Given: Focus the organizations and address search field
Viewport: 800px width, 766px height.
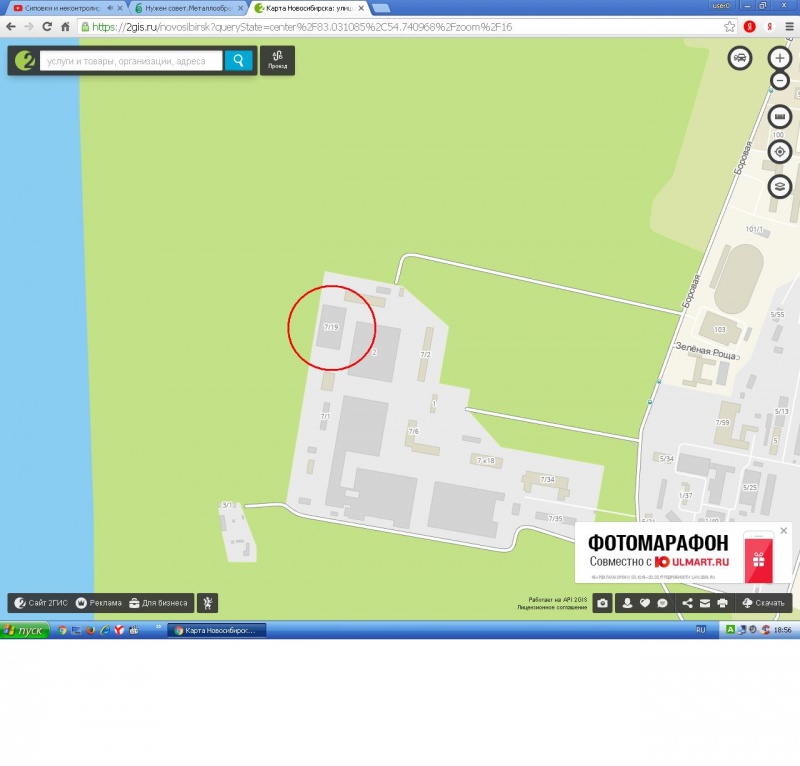Looking at the screenshot, I should (130, 61).
